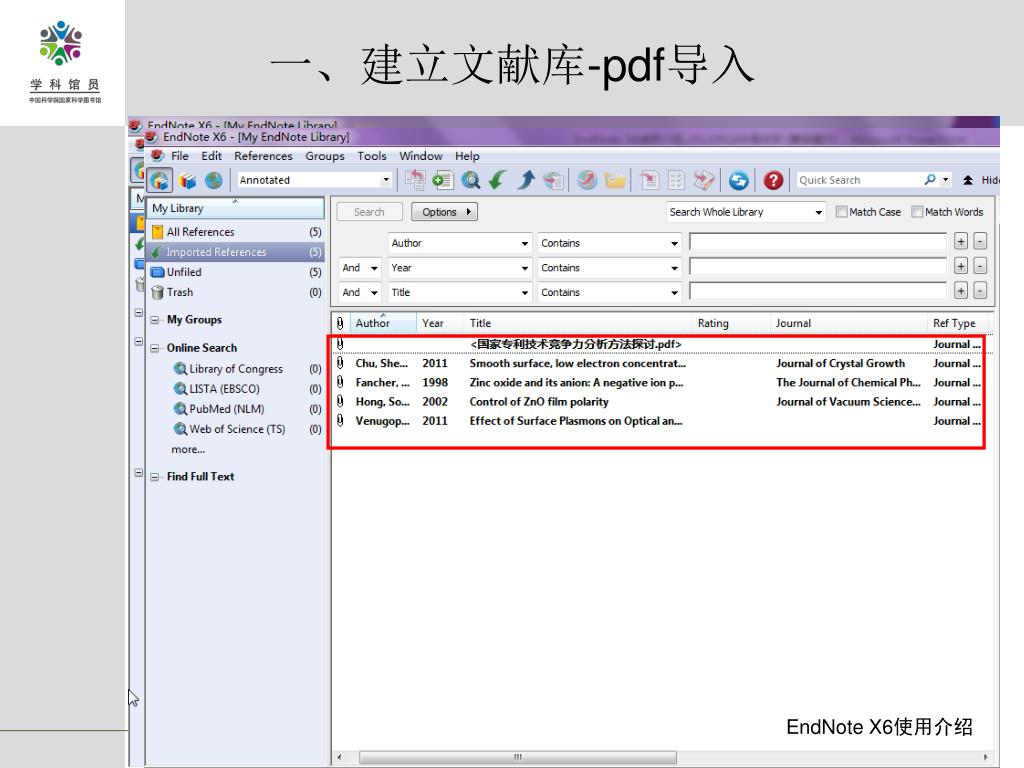Click the minus button in Title search row
1024x768 pixels.
coord(980,291)
